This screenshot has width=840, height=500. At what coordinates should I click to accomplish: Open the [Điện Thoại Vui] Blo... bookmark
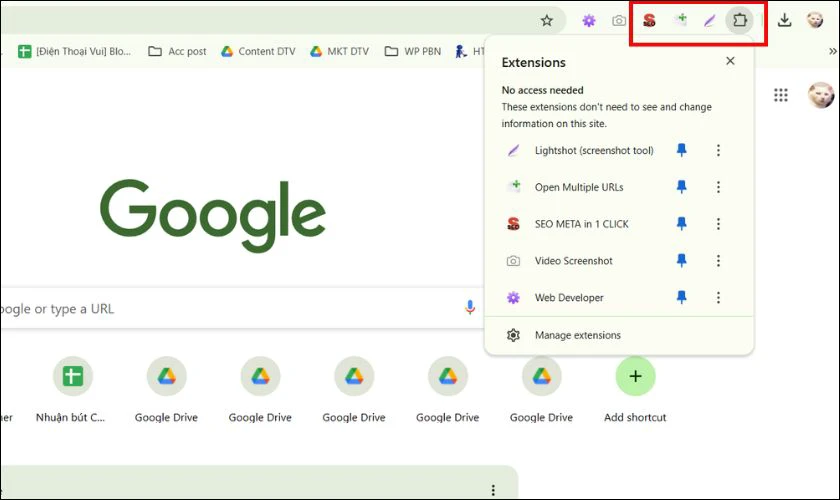click(x=74, y=51)
